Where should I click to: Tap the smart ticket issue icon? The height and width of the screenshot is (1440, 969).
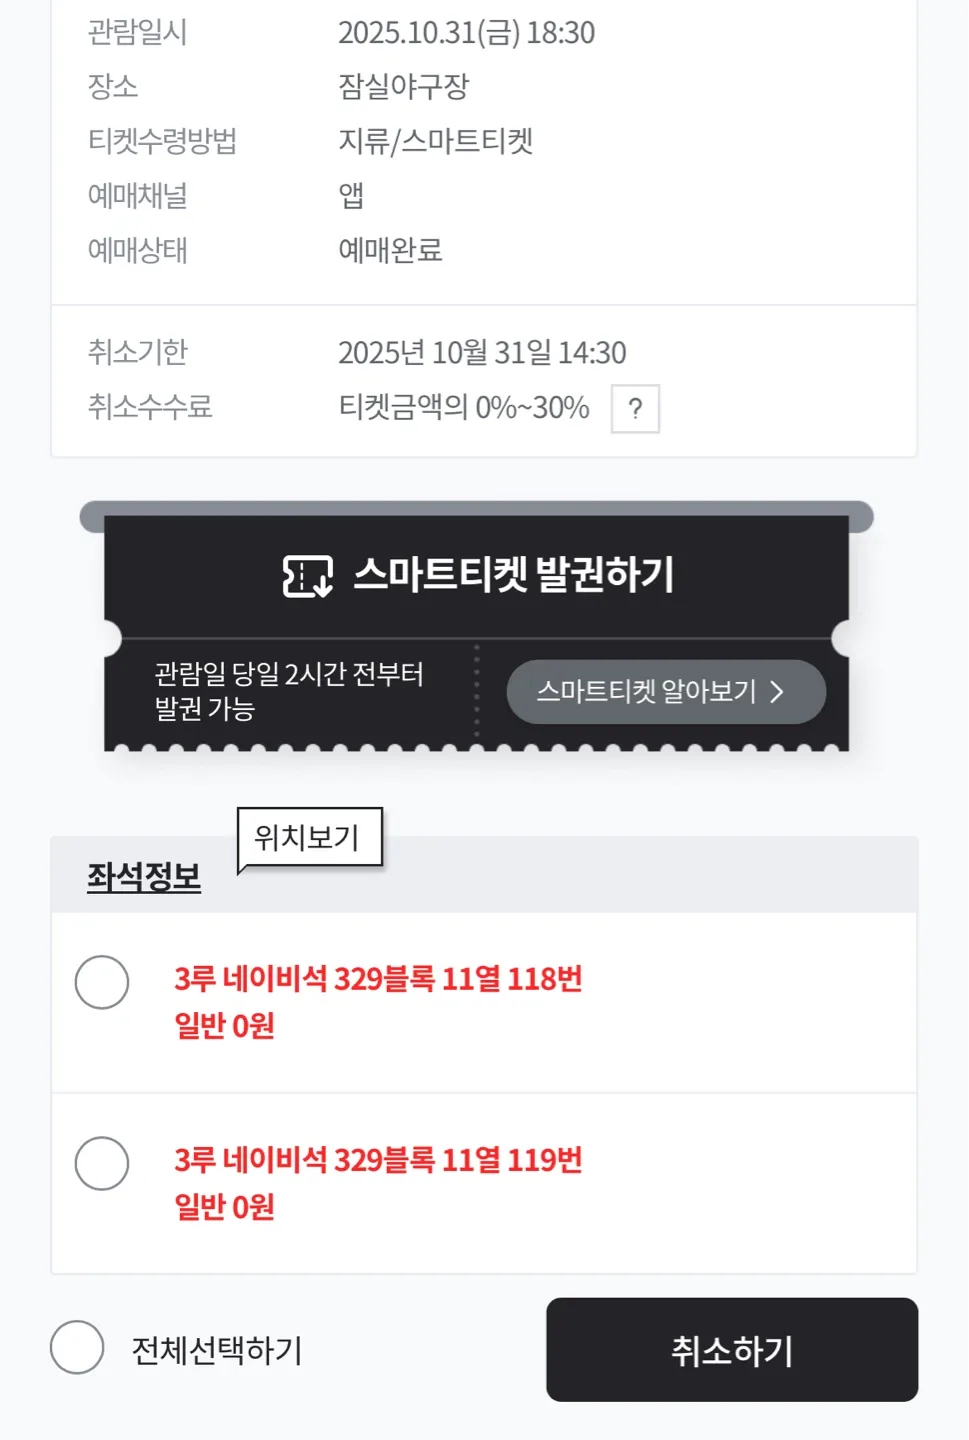coord(307,576)
